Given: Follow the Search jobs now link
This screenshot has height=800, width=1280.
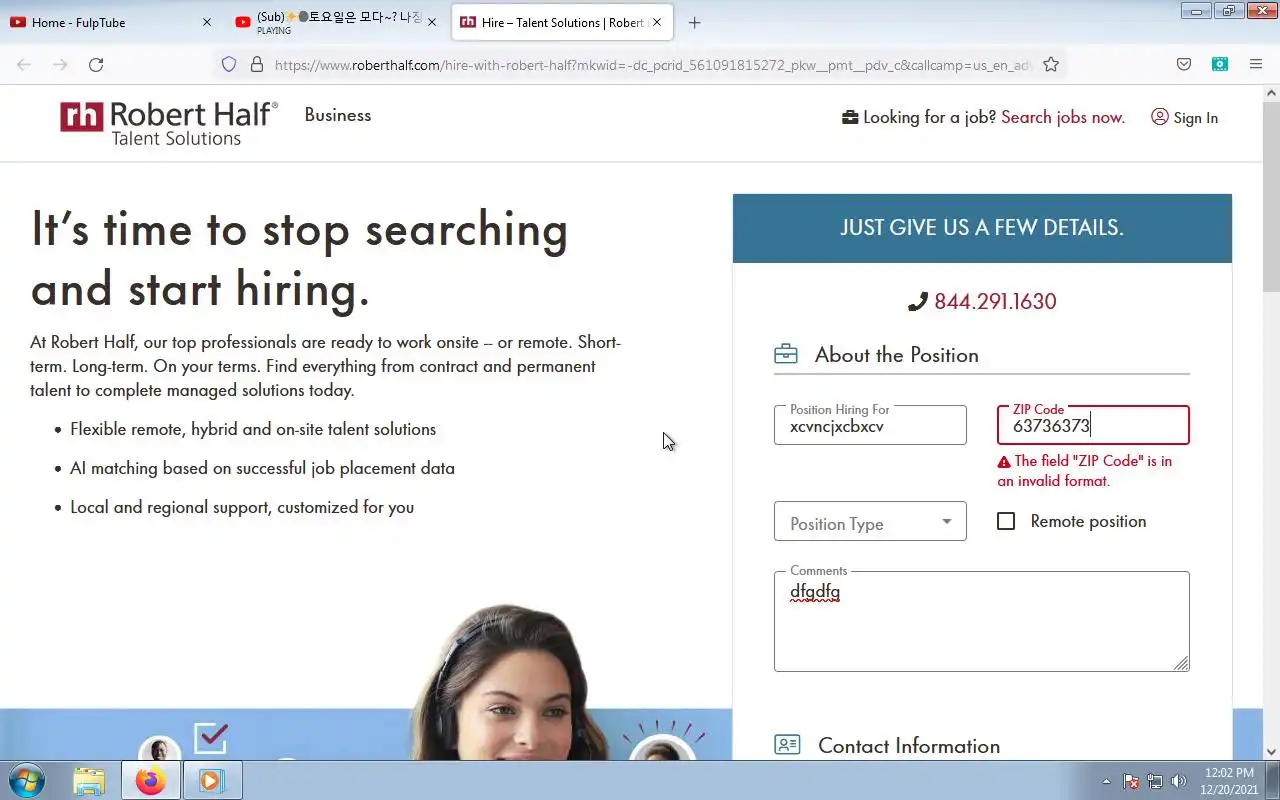Looking at the screenshot, I should 1063,117.
